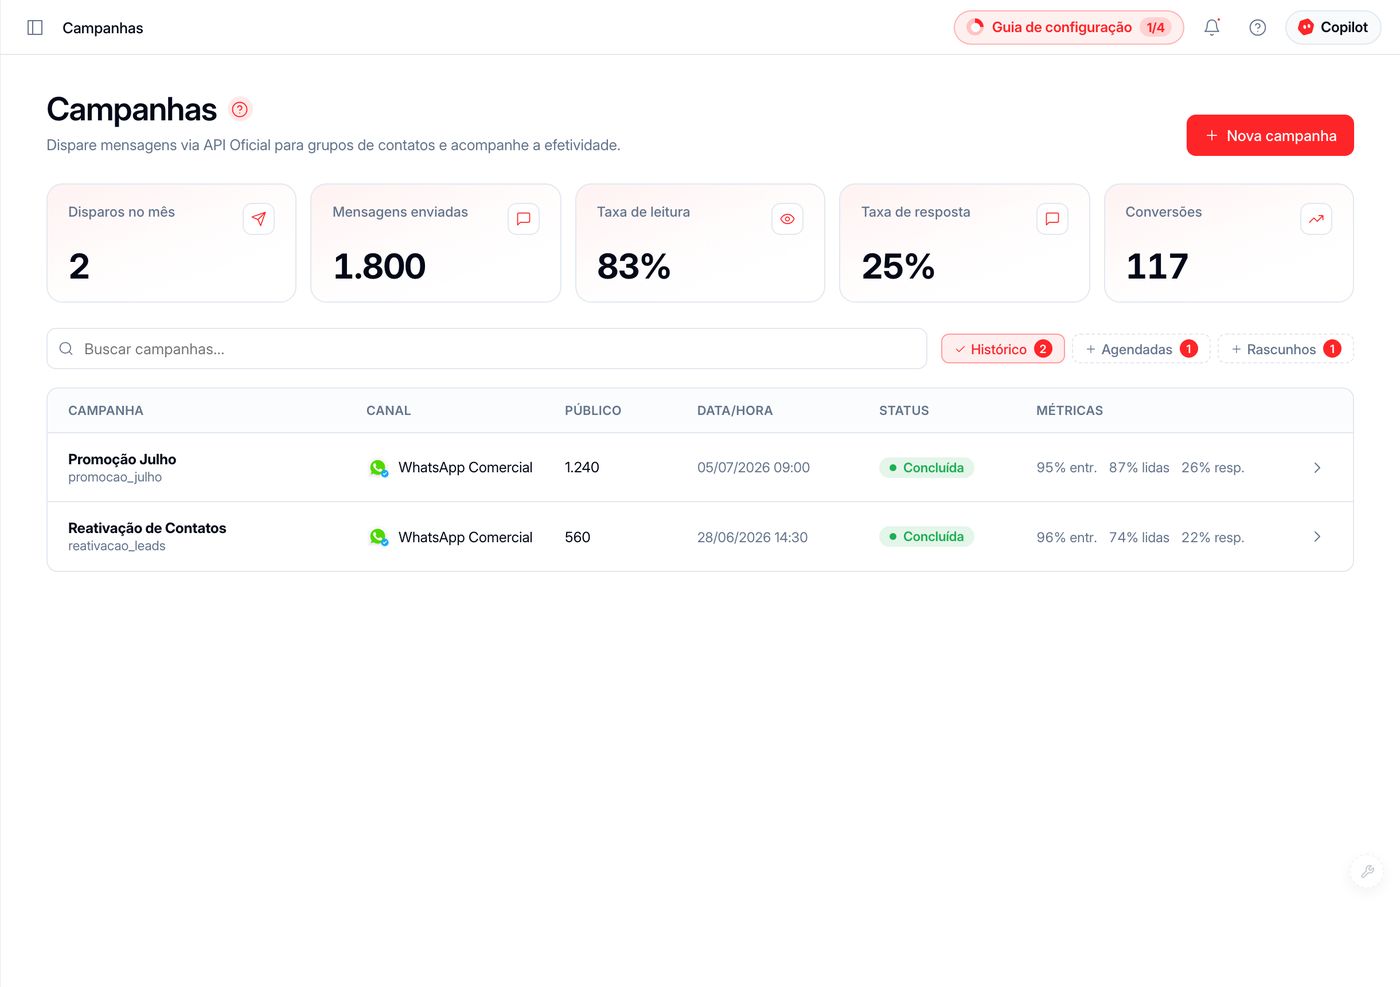Click the 87% lidas metric
The width and height of the screenshot is (1400, 987).
pyautogui.click(x=1139, y=468)
